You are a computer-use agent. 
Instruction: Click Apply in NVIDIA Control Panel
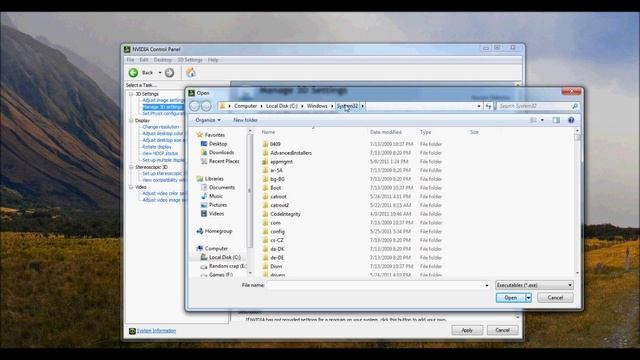[x=467, y=330]
